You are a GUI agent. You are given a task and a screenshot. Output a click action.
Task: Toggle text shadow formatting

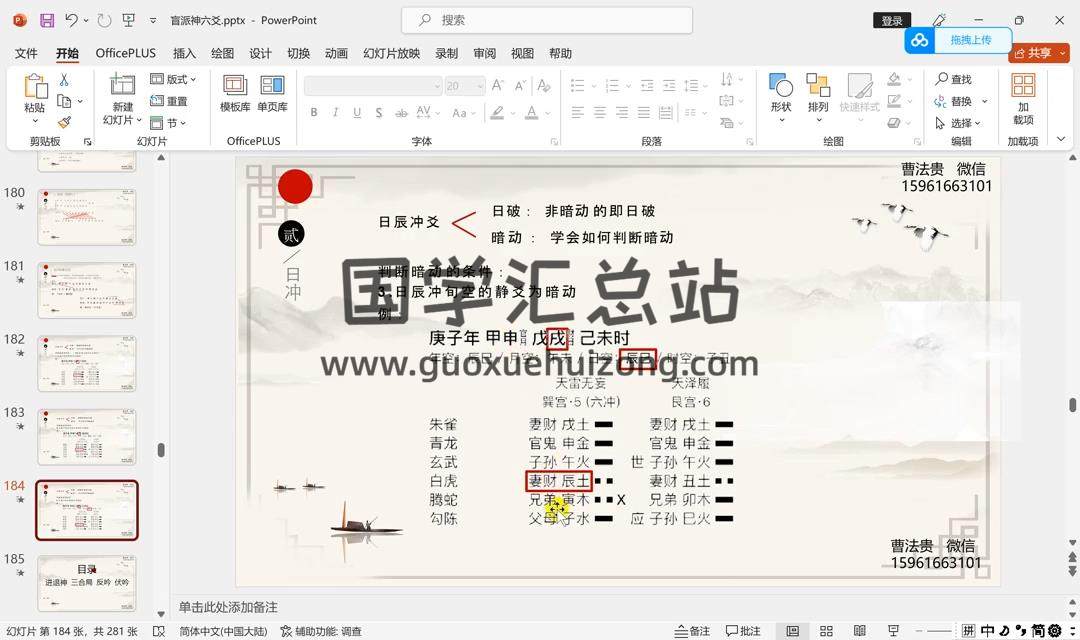click(379, 112)
